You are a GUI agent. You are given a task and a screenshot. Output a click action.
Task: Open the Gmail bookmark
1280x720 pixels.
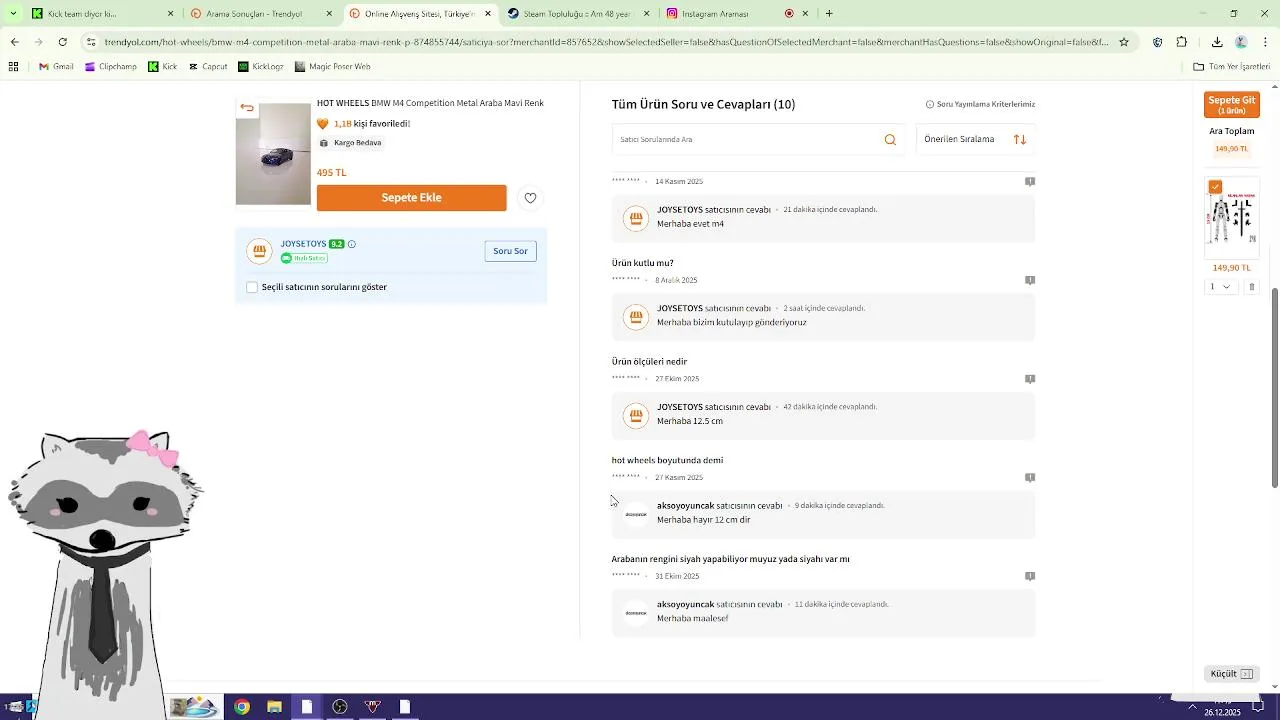56,67
